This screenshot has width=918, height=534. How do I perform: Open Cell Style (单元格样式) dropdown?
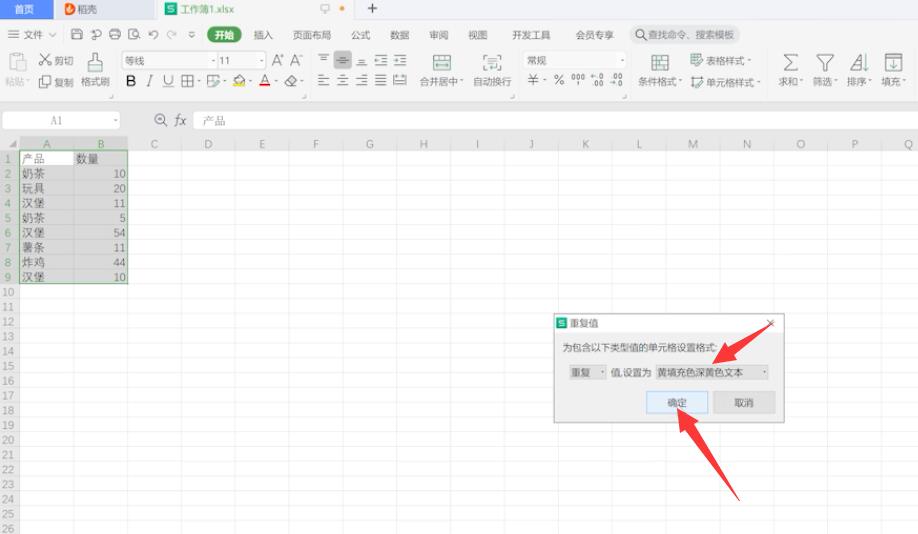(725, 82)
